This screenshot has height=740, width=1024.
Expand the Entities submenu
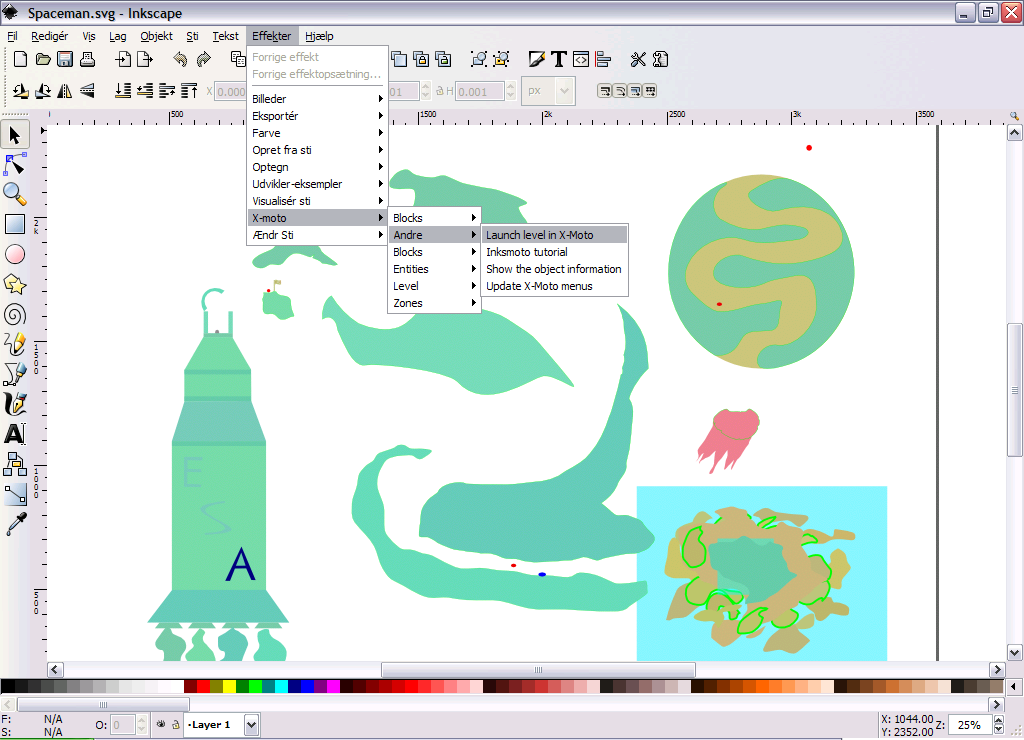tap(434, 269)
